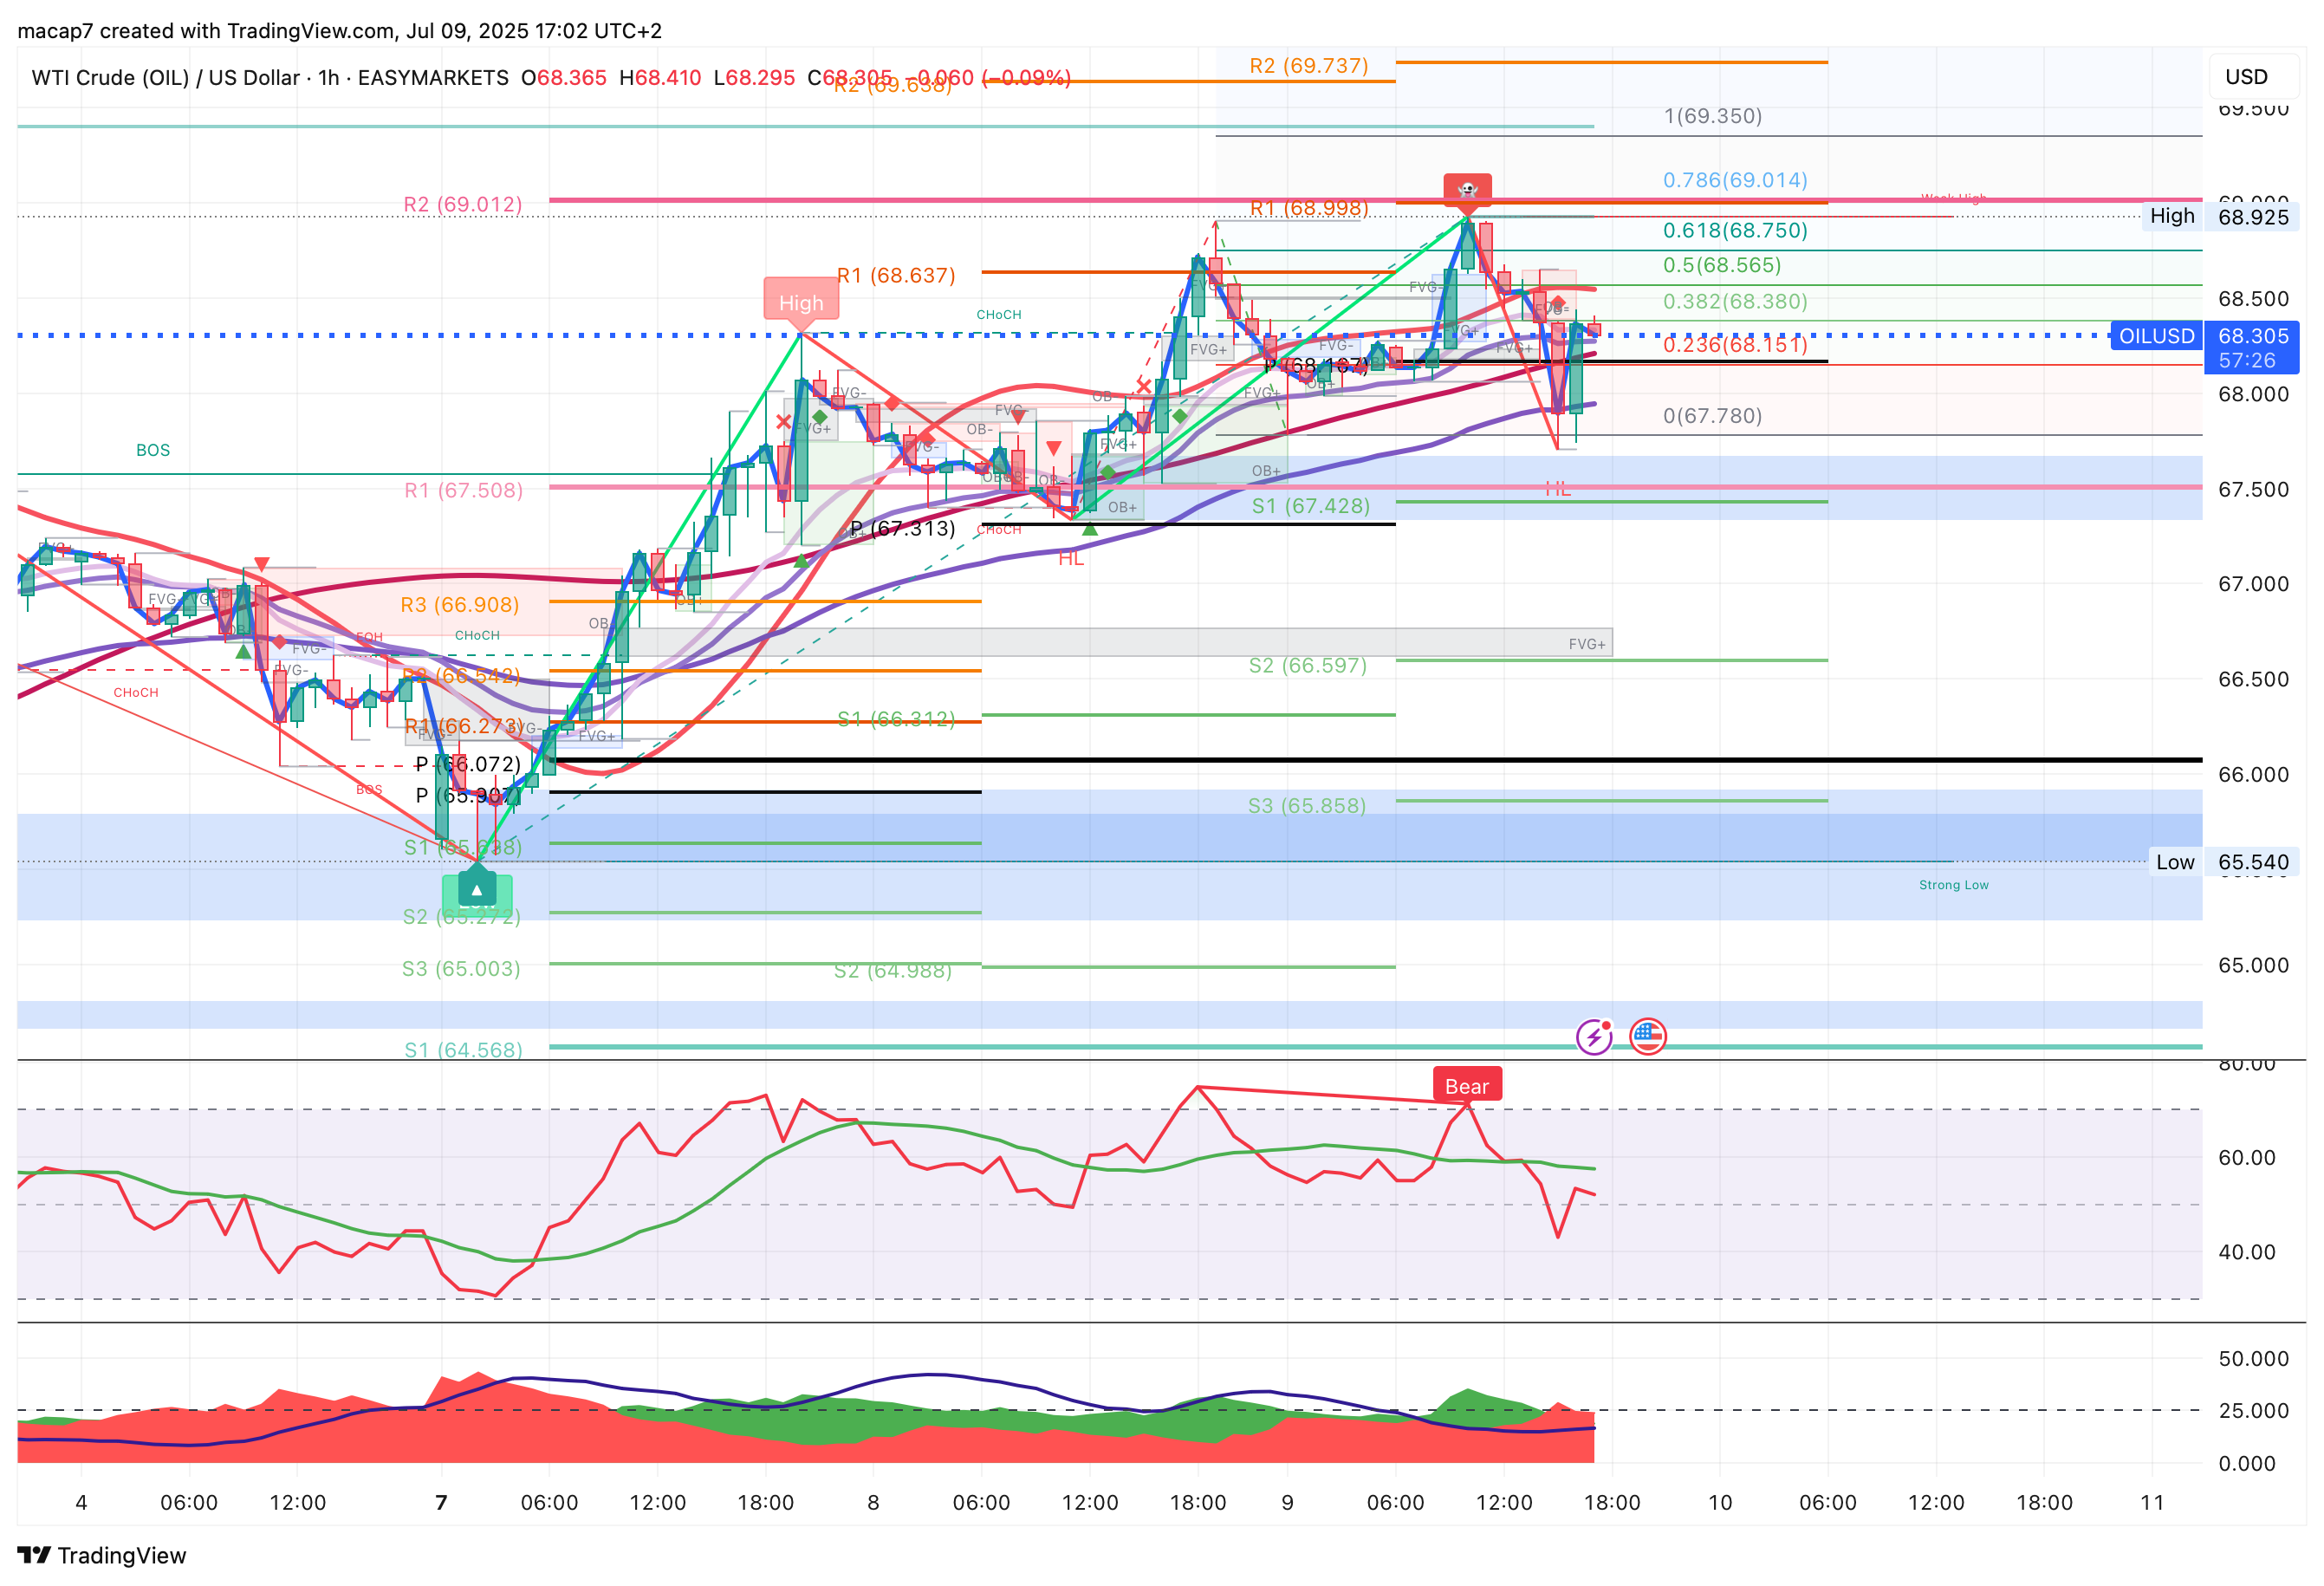Viewport: 2324px width, 1586px height.
Task: Click the green up-arrow signal marker at the low
Action: point(477,890)
